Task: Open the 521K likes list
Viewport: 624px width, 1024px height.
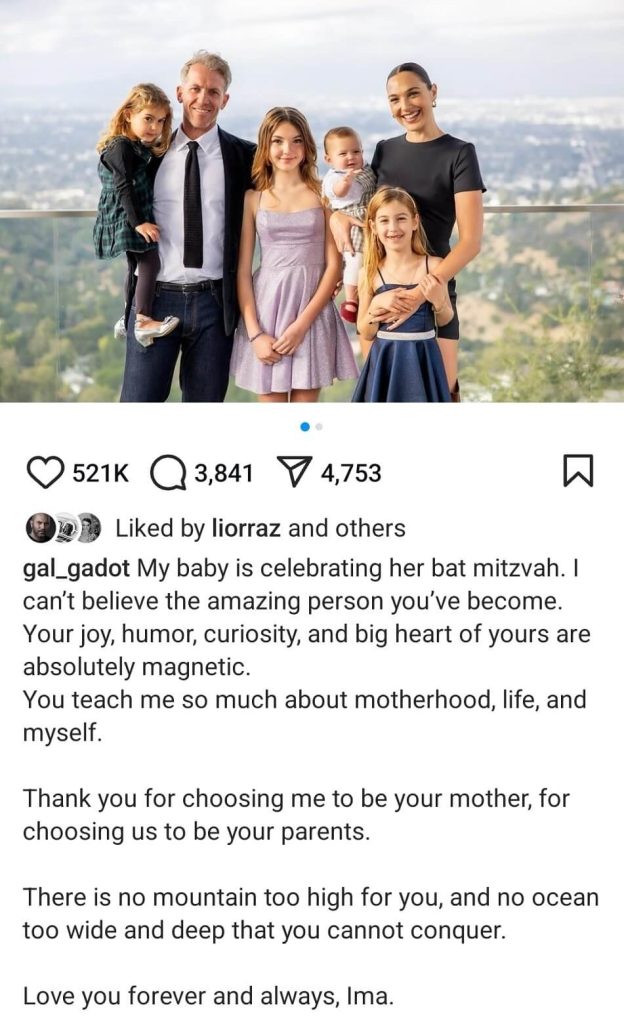Action: pyautogui.click(x=101, y=473)
